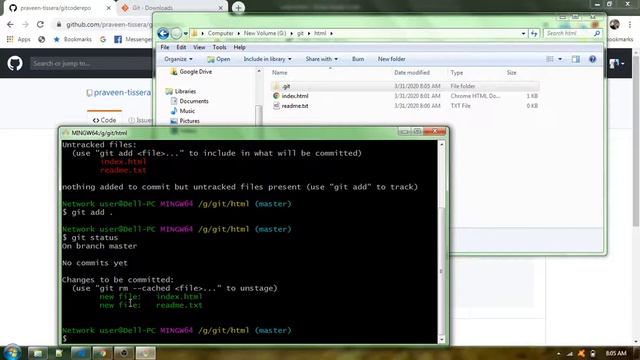Open the Explorer Tools menu
640x360 pixels.
point(219,47)
